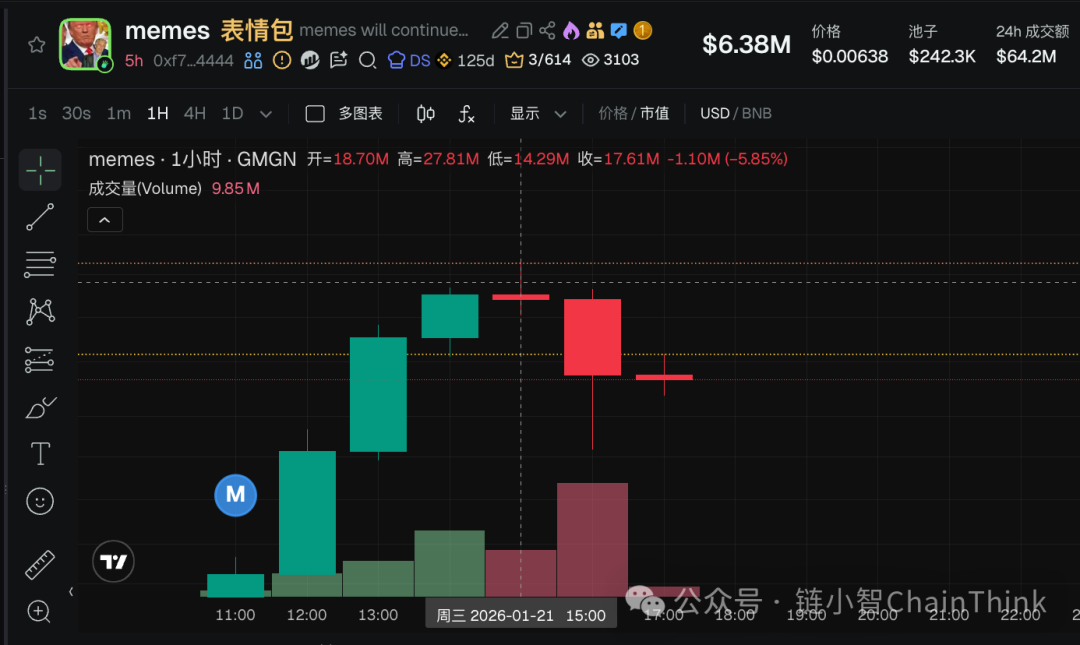Click the zoom in magnifier tool
The height and width of the screenshot is (645, 1080).
40,611
